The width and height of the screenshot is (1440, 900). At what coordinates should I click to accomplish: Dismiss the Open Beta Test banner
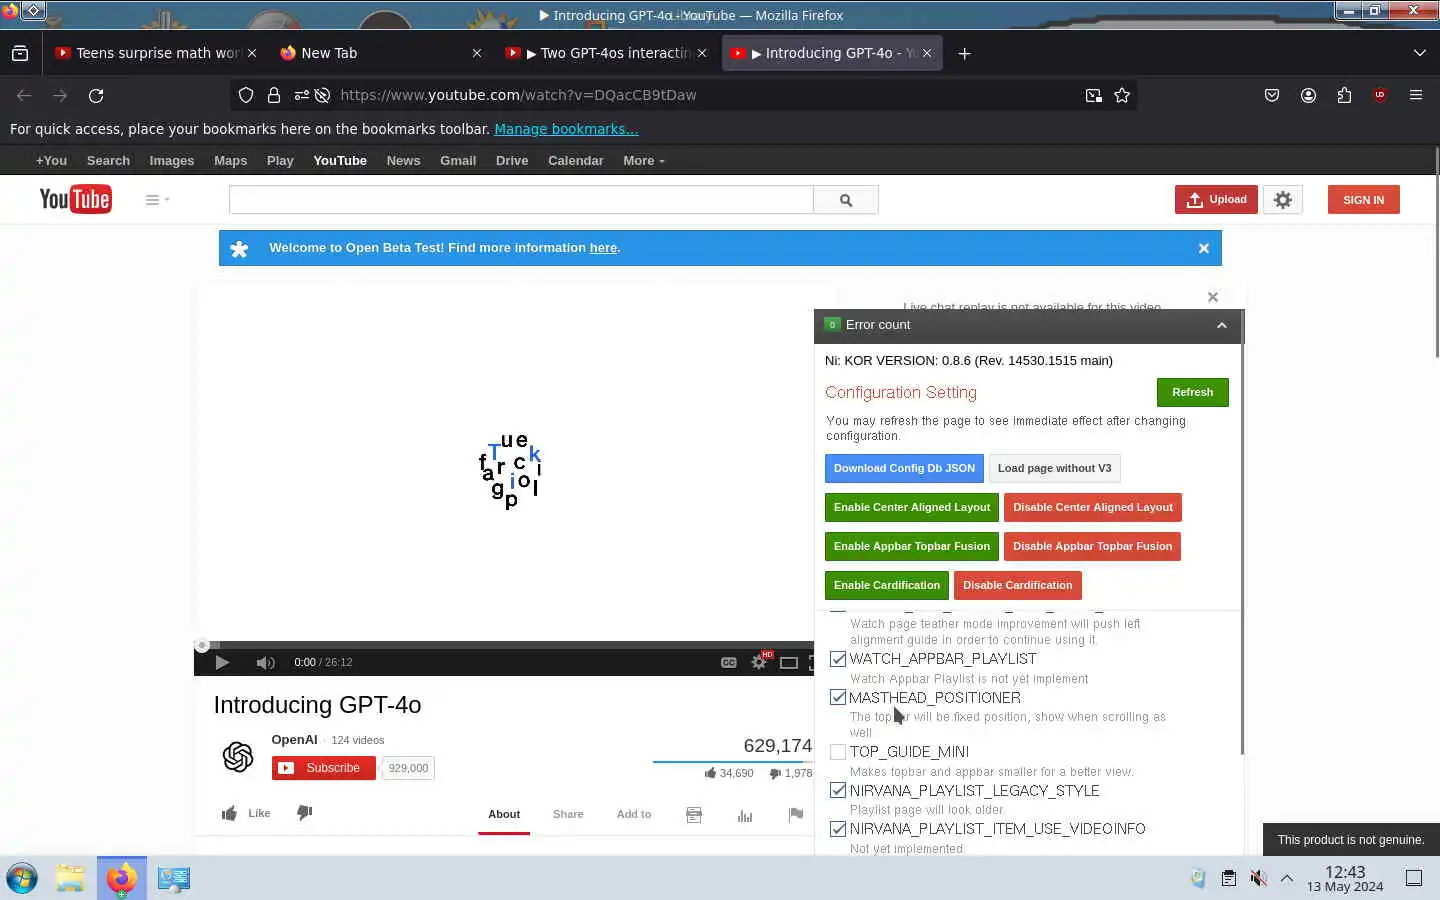click(x=1204, y=248)
